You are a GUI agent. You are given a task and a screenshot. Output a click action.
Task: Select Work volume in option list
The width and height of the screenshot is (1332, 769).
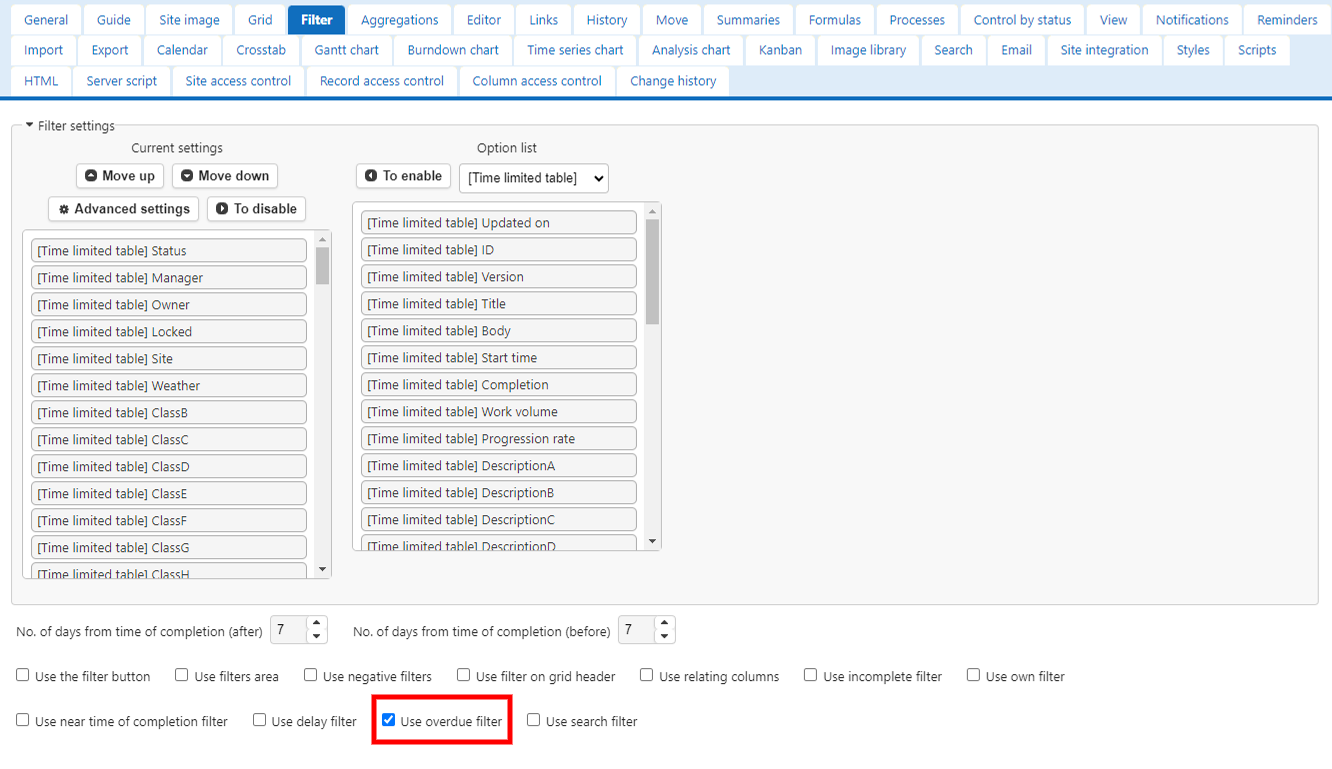(499, 412)
